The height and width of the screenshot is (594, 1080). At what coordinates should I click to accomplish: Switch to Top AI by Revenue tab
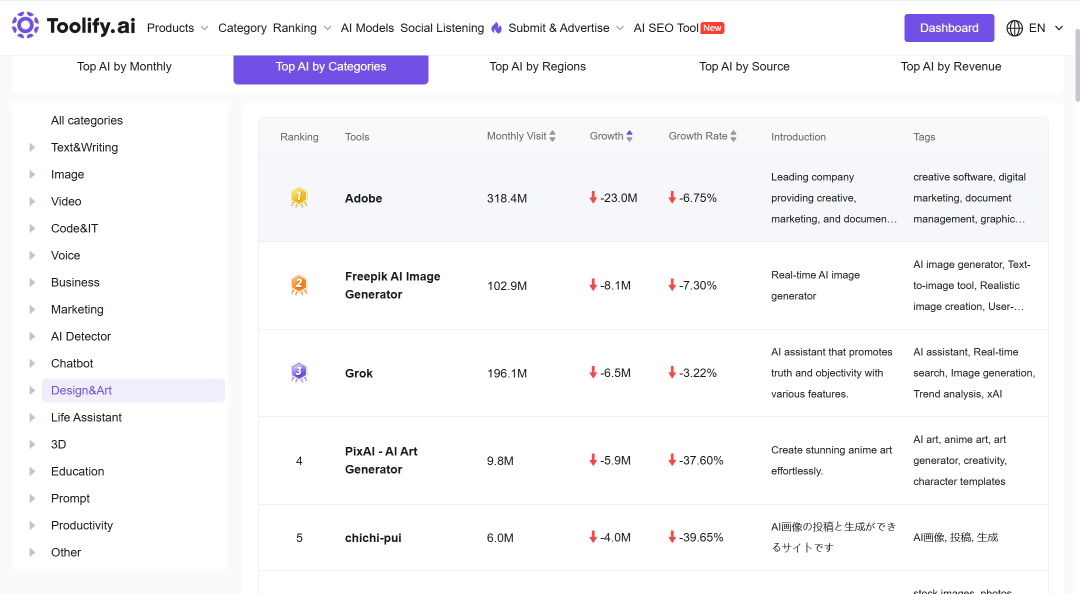click(951, 67)
